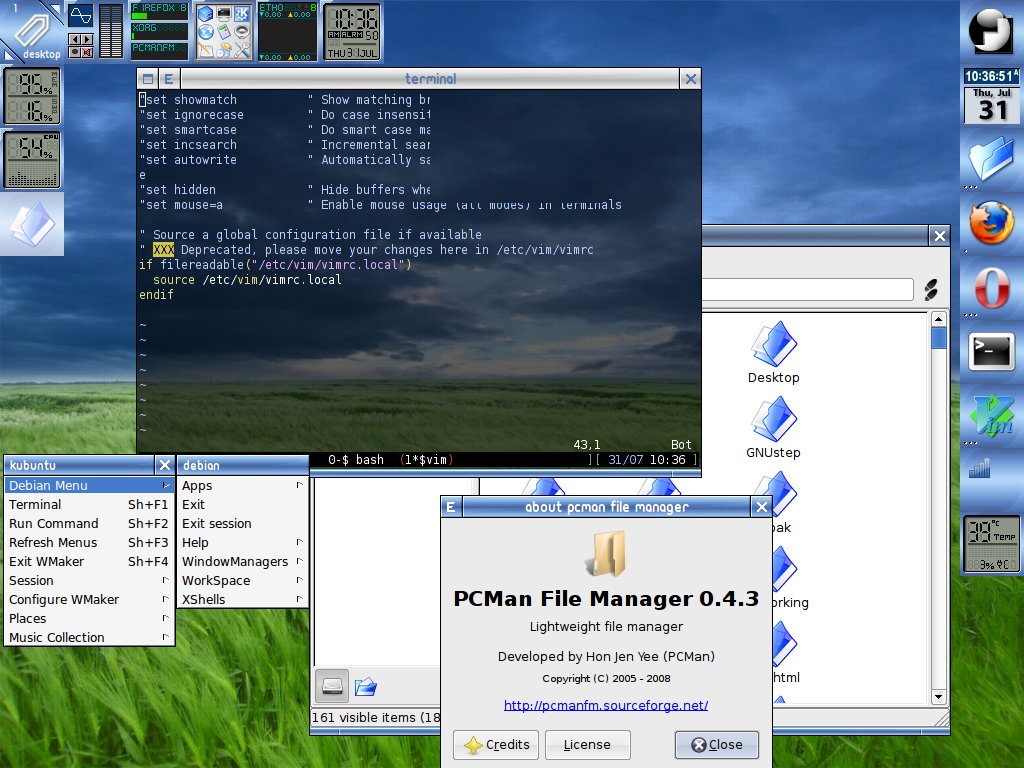Click the mixer waveform channel display
Image resolution: width=1024 pixels, height=768 pixels.
tap(80, 16)
